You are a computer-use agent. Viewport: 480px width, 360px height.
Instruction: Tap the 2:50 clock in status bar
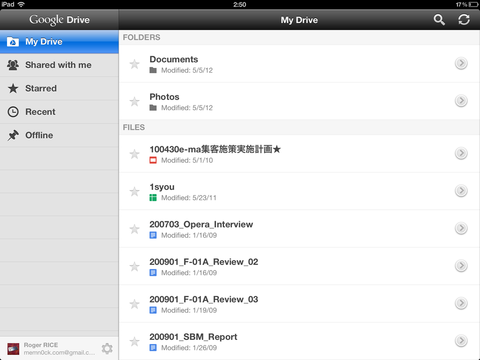coord(240,4)
